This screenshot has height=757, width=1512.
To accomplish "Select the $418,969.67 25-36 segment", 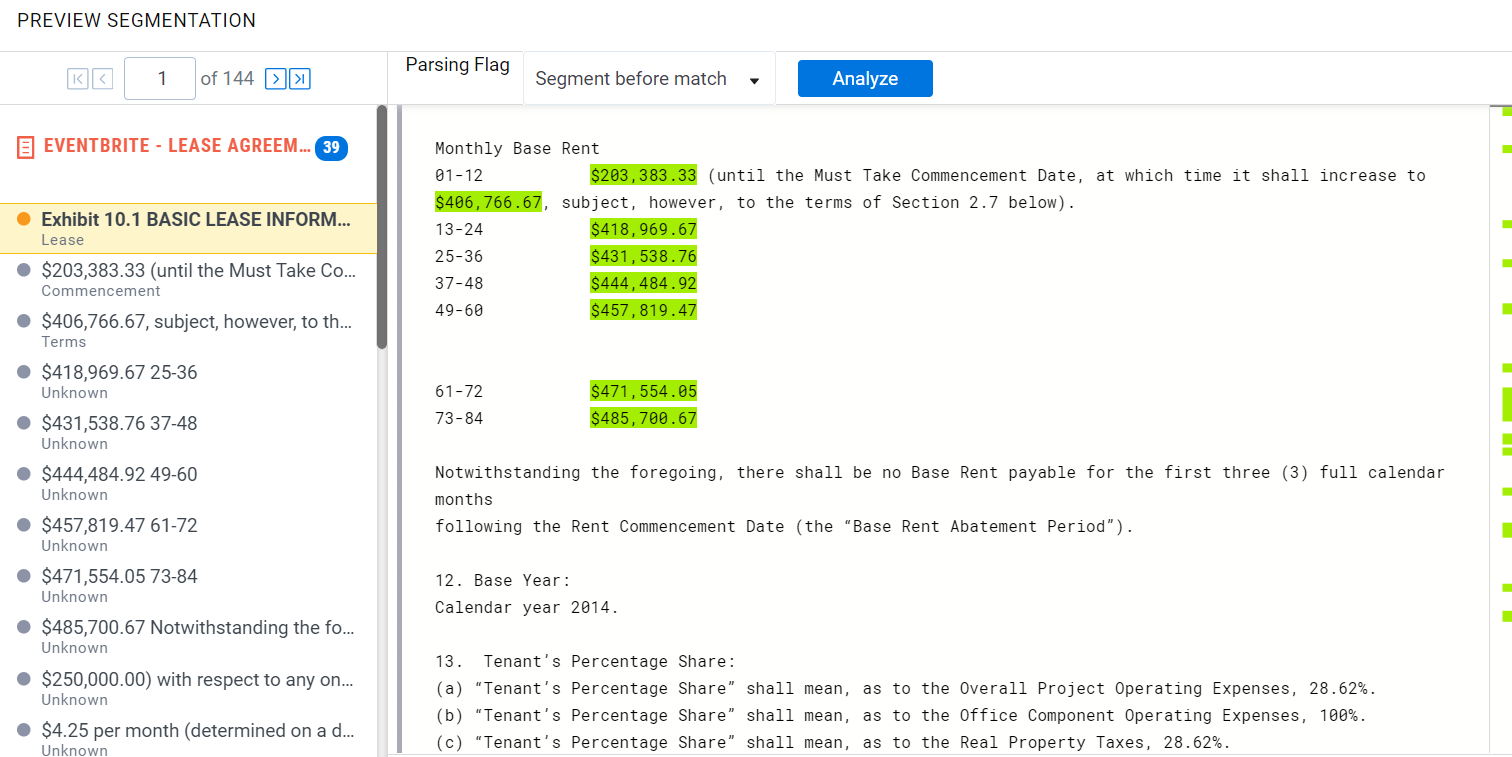I will point(188,382).
